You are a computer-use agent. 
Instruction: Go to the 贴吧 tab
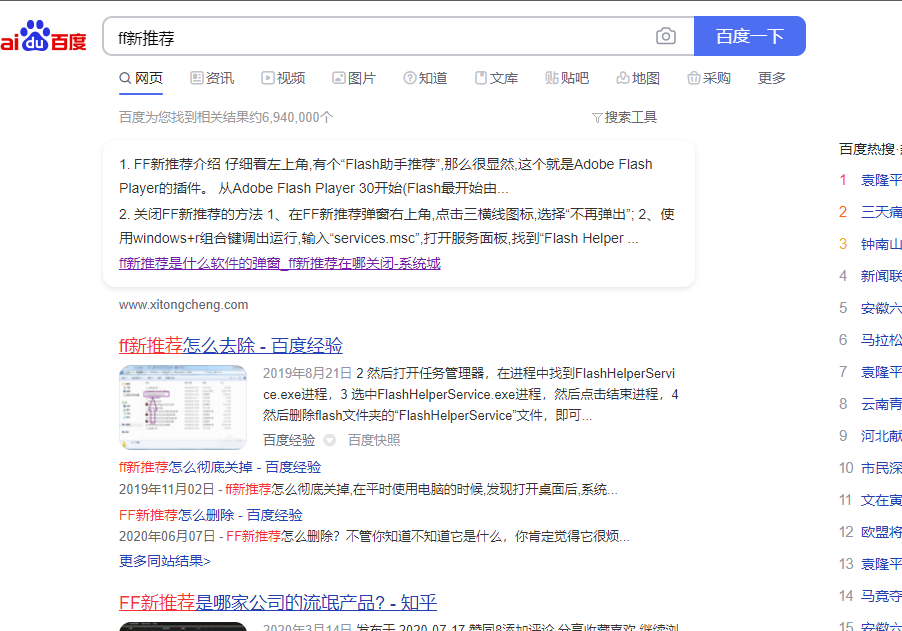[567, 78]
